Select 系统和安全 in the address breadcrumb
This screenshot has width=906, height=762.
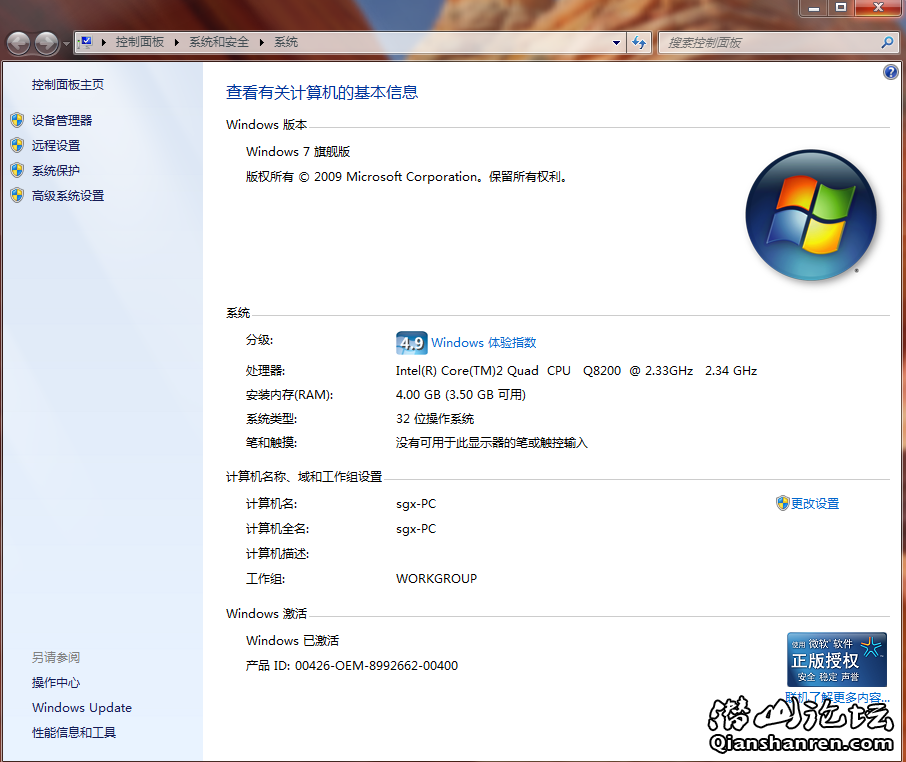click(x=219, y=42)
